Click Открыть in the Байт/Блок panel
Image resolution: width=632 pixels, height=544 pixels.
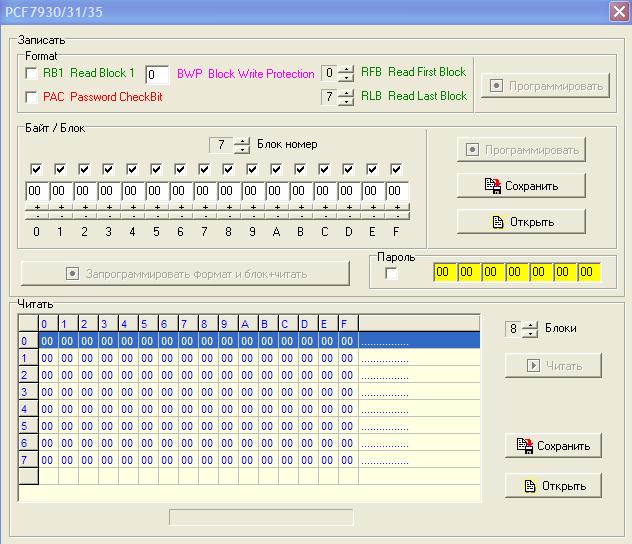pos(521,222)
